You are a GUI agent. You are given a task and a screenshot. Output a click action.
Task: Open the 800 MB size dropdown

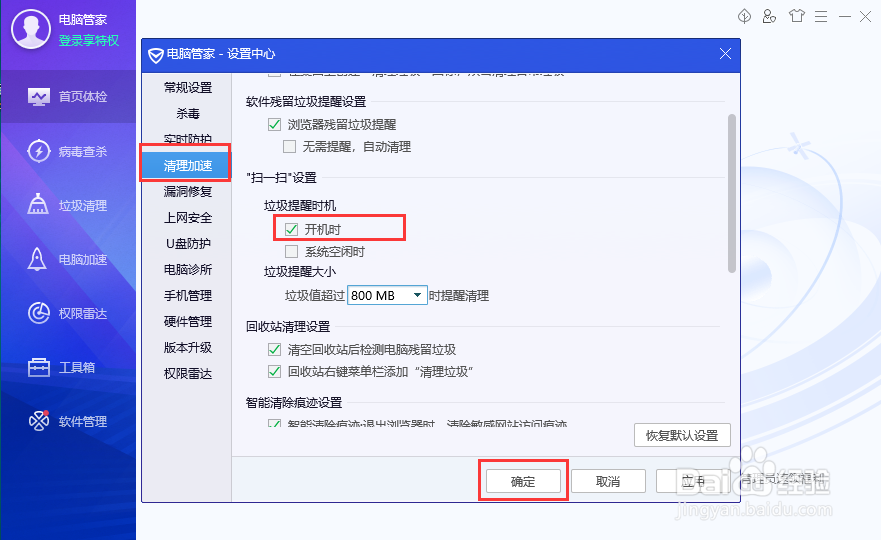click(388, 295)
